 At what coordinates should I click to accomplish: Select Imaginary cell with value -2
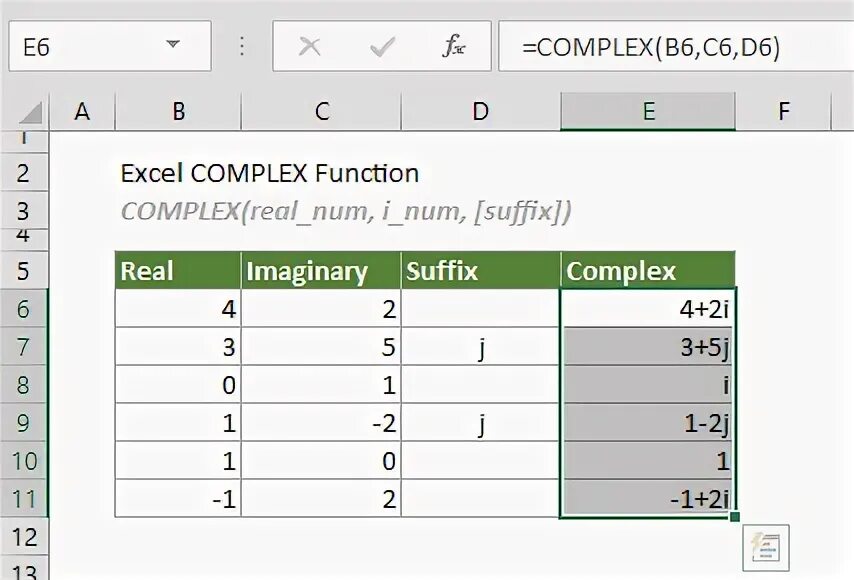(x=321, y=423)
